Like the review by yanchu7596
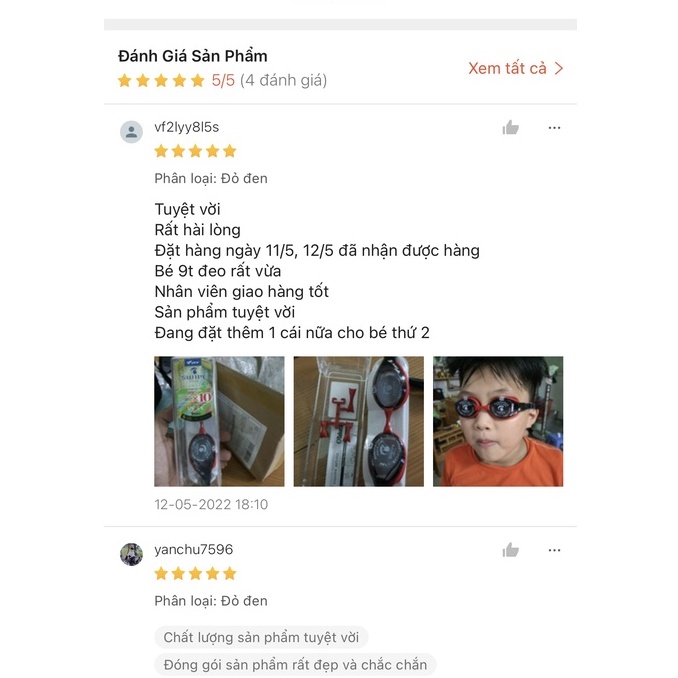Viewport: 678px width, 678px height. tap(510, 550)
